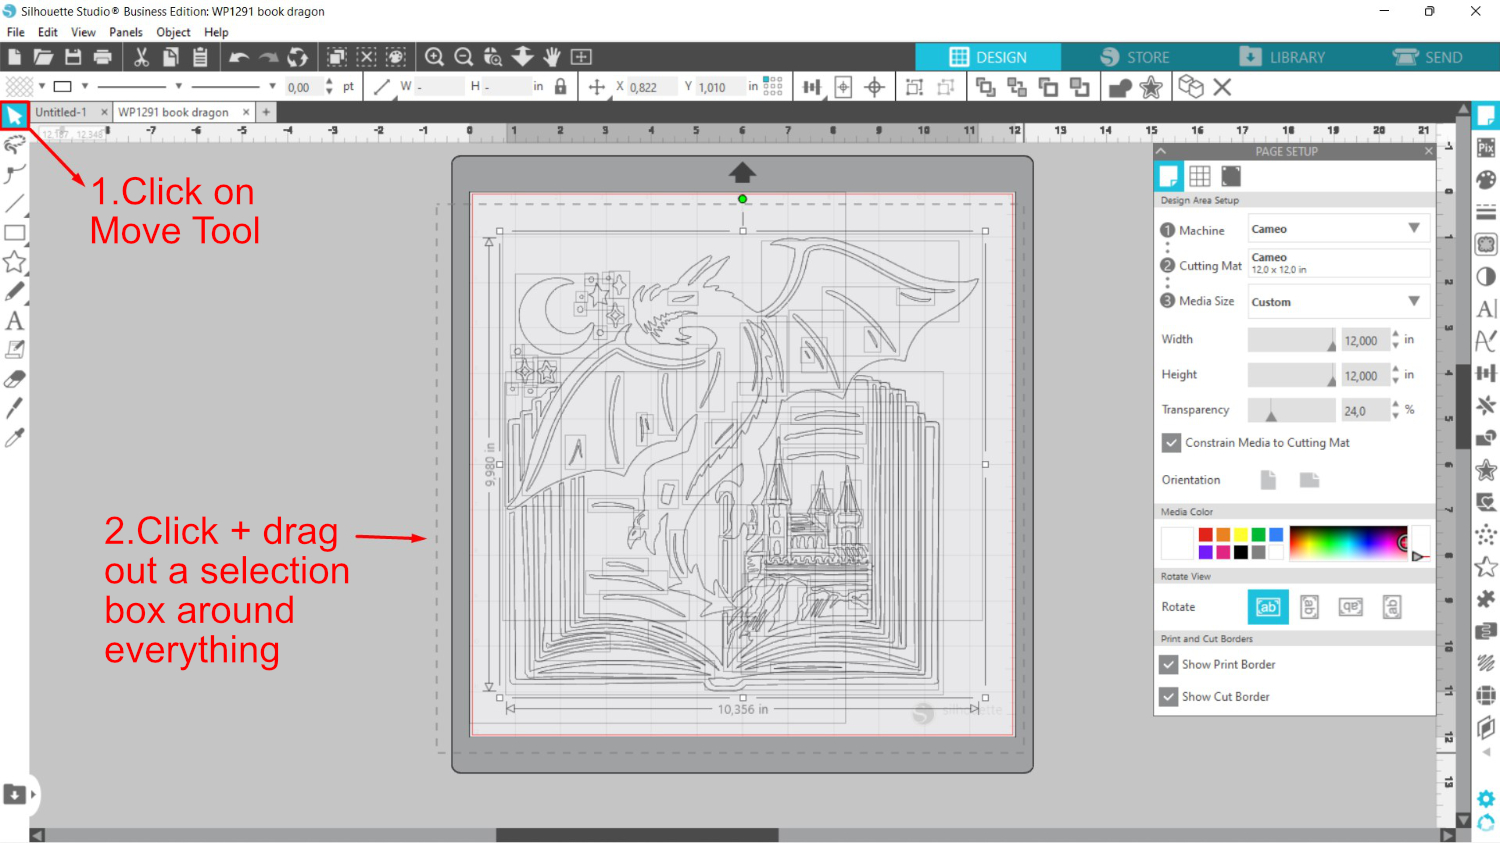Uncheck Show Print Border

(x=1168, y=664)
